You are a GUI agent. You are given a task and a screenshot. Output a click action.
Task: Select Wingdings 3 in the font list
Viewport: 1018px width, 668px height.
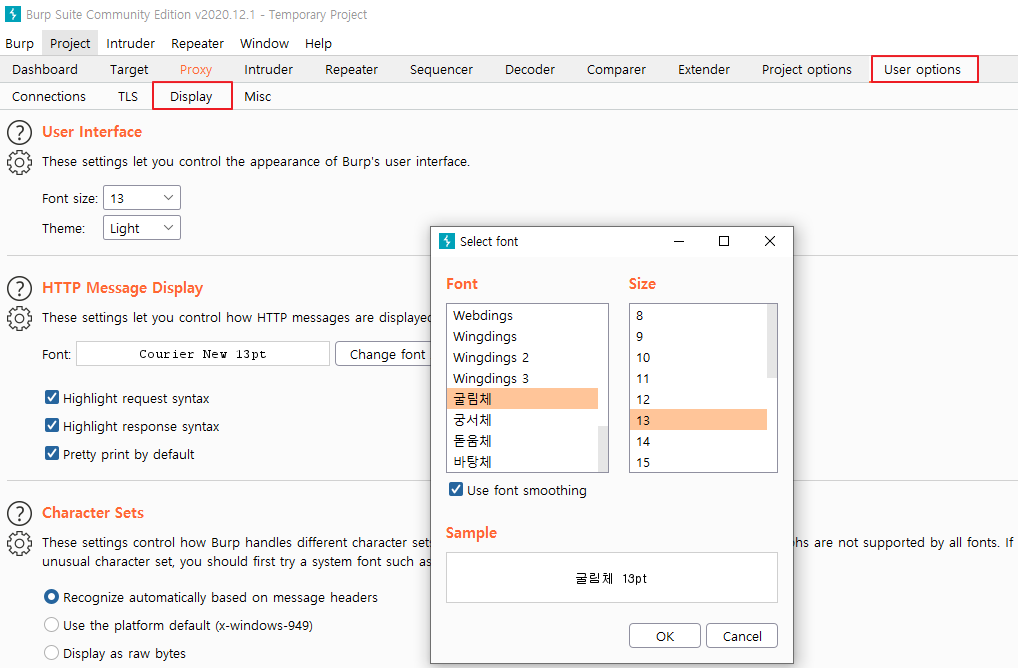[x=522, y=378]
